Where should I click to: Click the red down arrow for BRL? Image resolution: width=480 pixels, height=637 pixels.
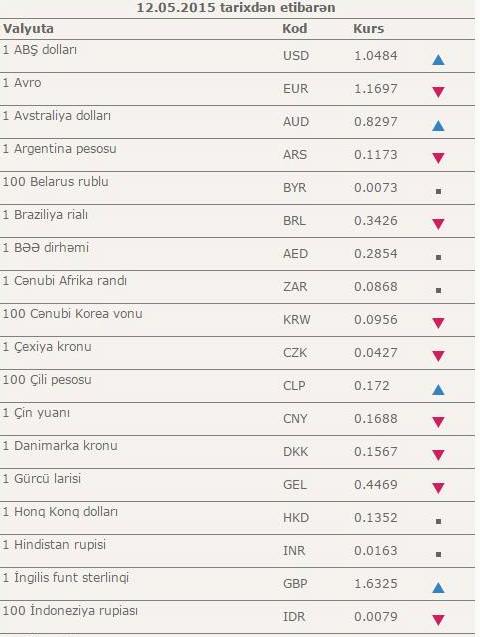pos(438,224)
